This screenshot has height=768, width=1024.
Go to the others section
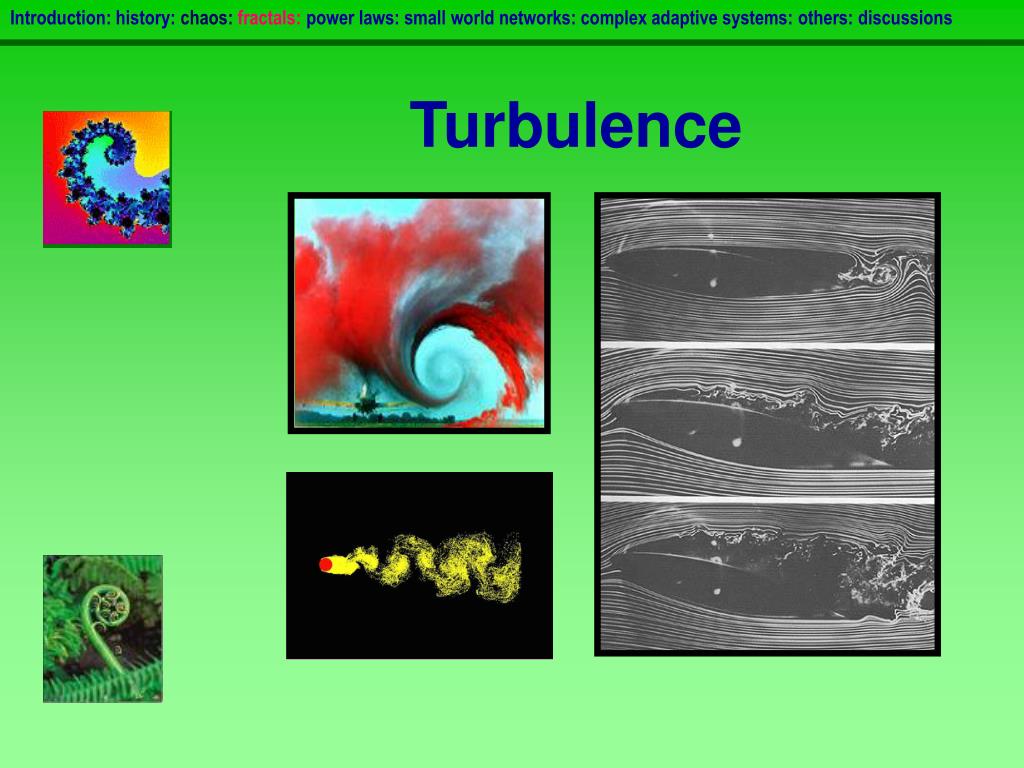825,18
